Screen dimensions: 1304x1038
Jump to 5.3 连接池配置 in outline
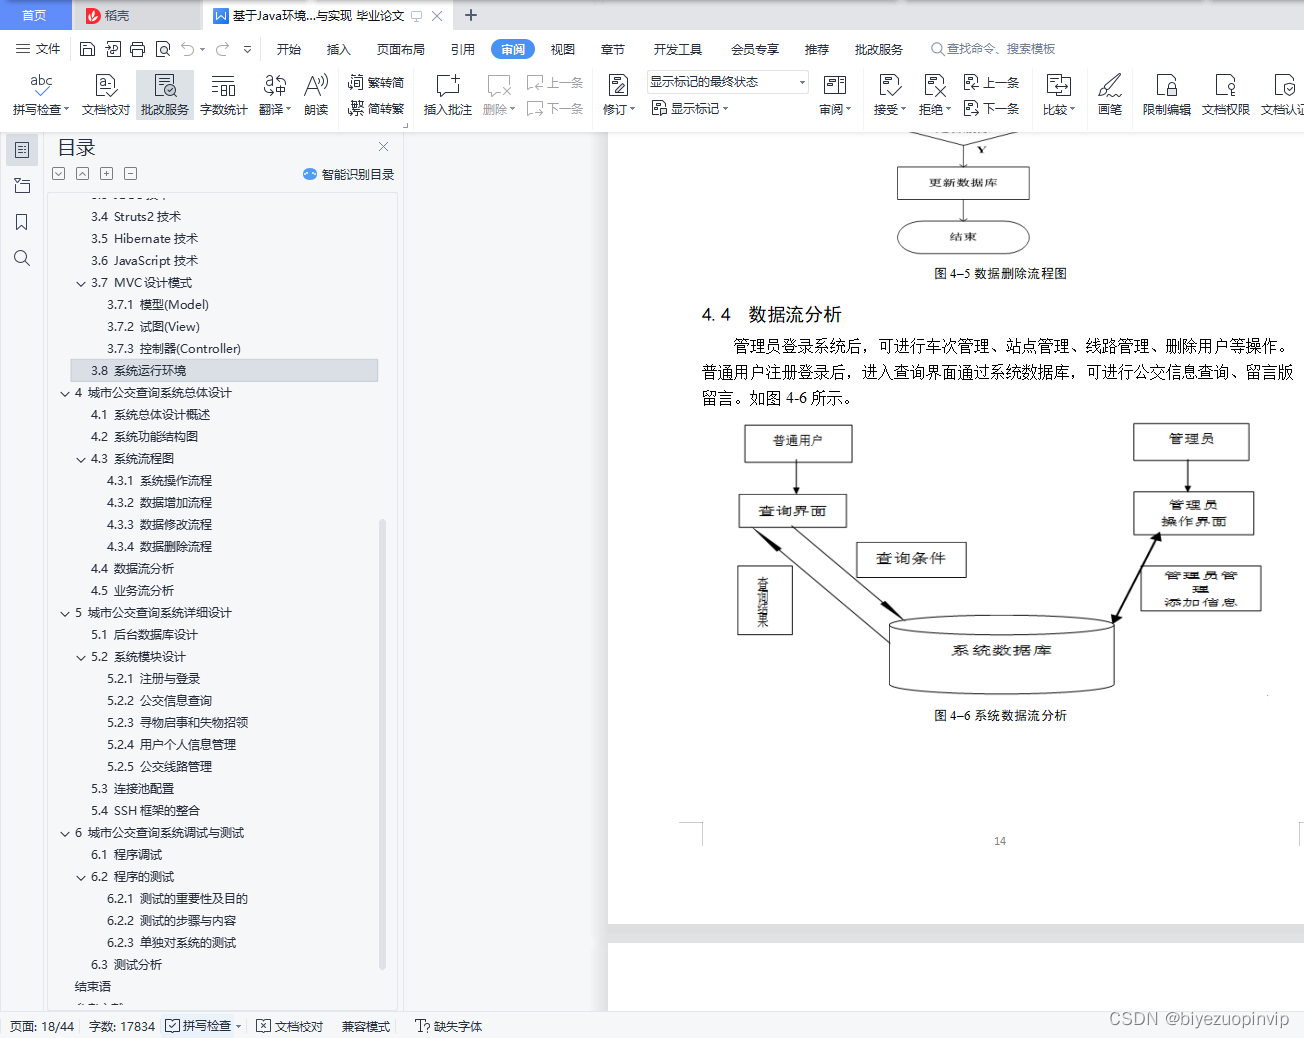pyautogui.click(x=132, y=789)
